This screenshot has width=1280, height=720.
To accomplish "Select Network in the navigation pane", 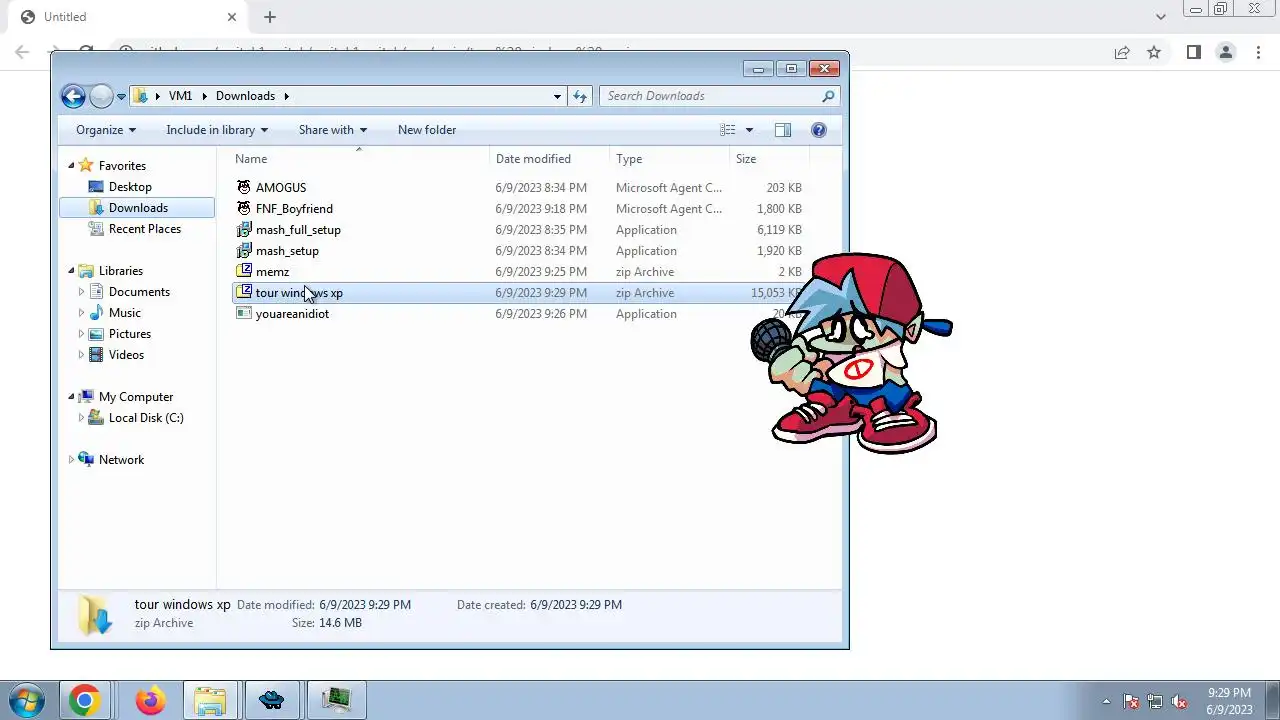I will pyautogui.click(x=121, y=460).
